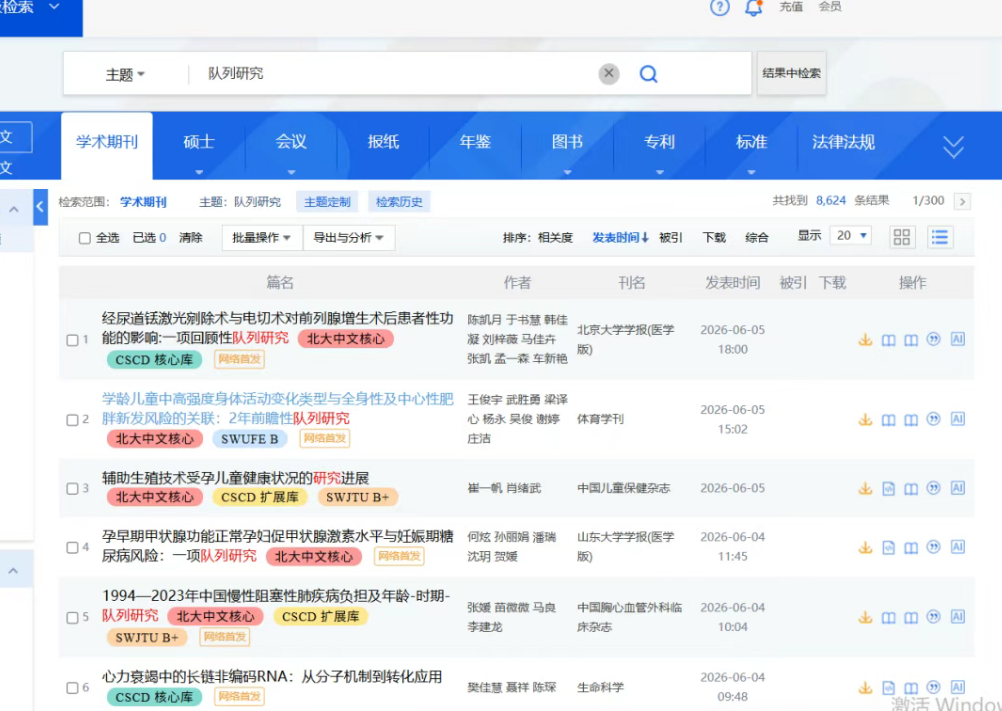Image resolution: width=1002 pixels, height=711 pixels.
Task: Switch to the 法律法规 tab
Action: click(843, 142)
